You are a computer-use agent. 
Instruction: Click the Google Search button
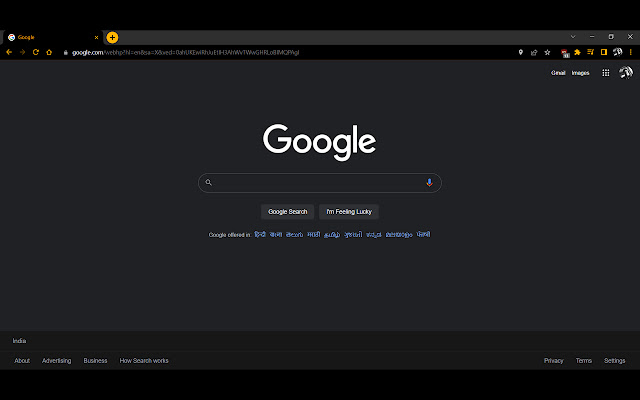coord(287,212)
